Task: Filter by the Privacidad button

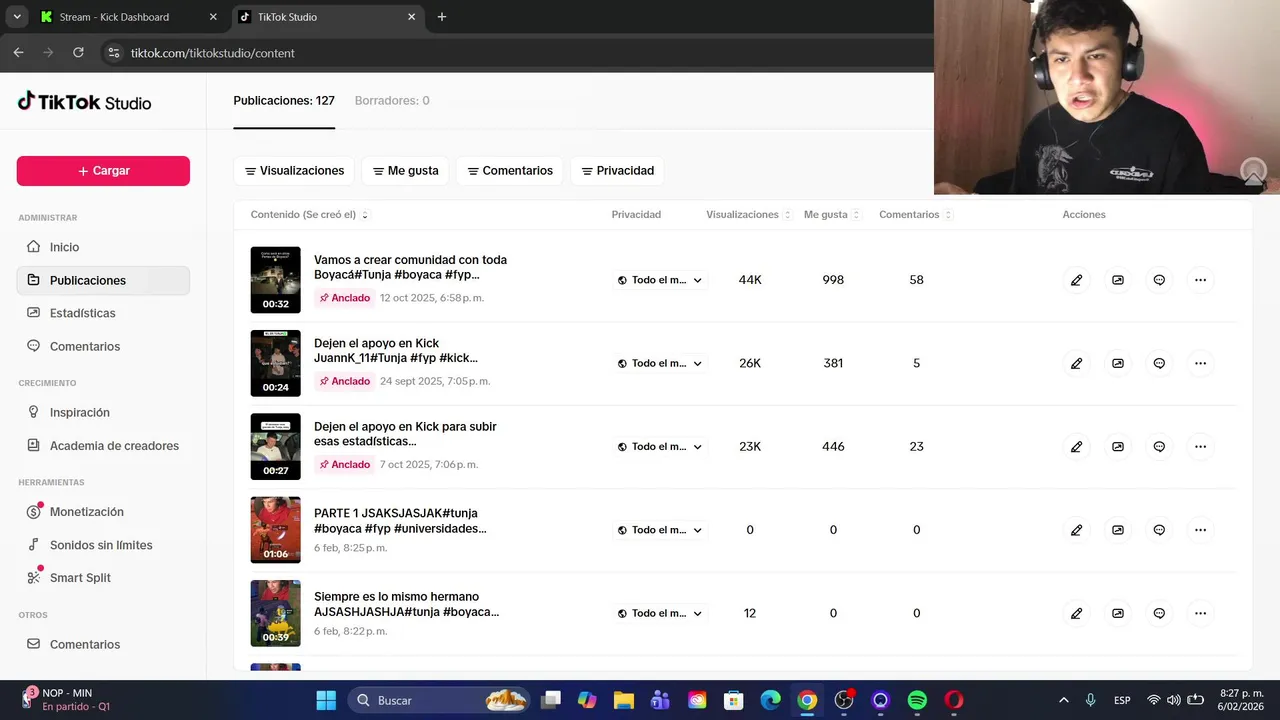Action: coord(617,171)
